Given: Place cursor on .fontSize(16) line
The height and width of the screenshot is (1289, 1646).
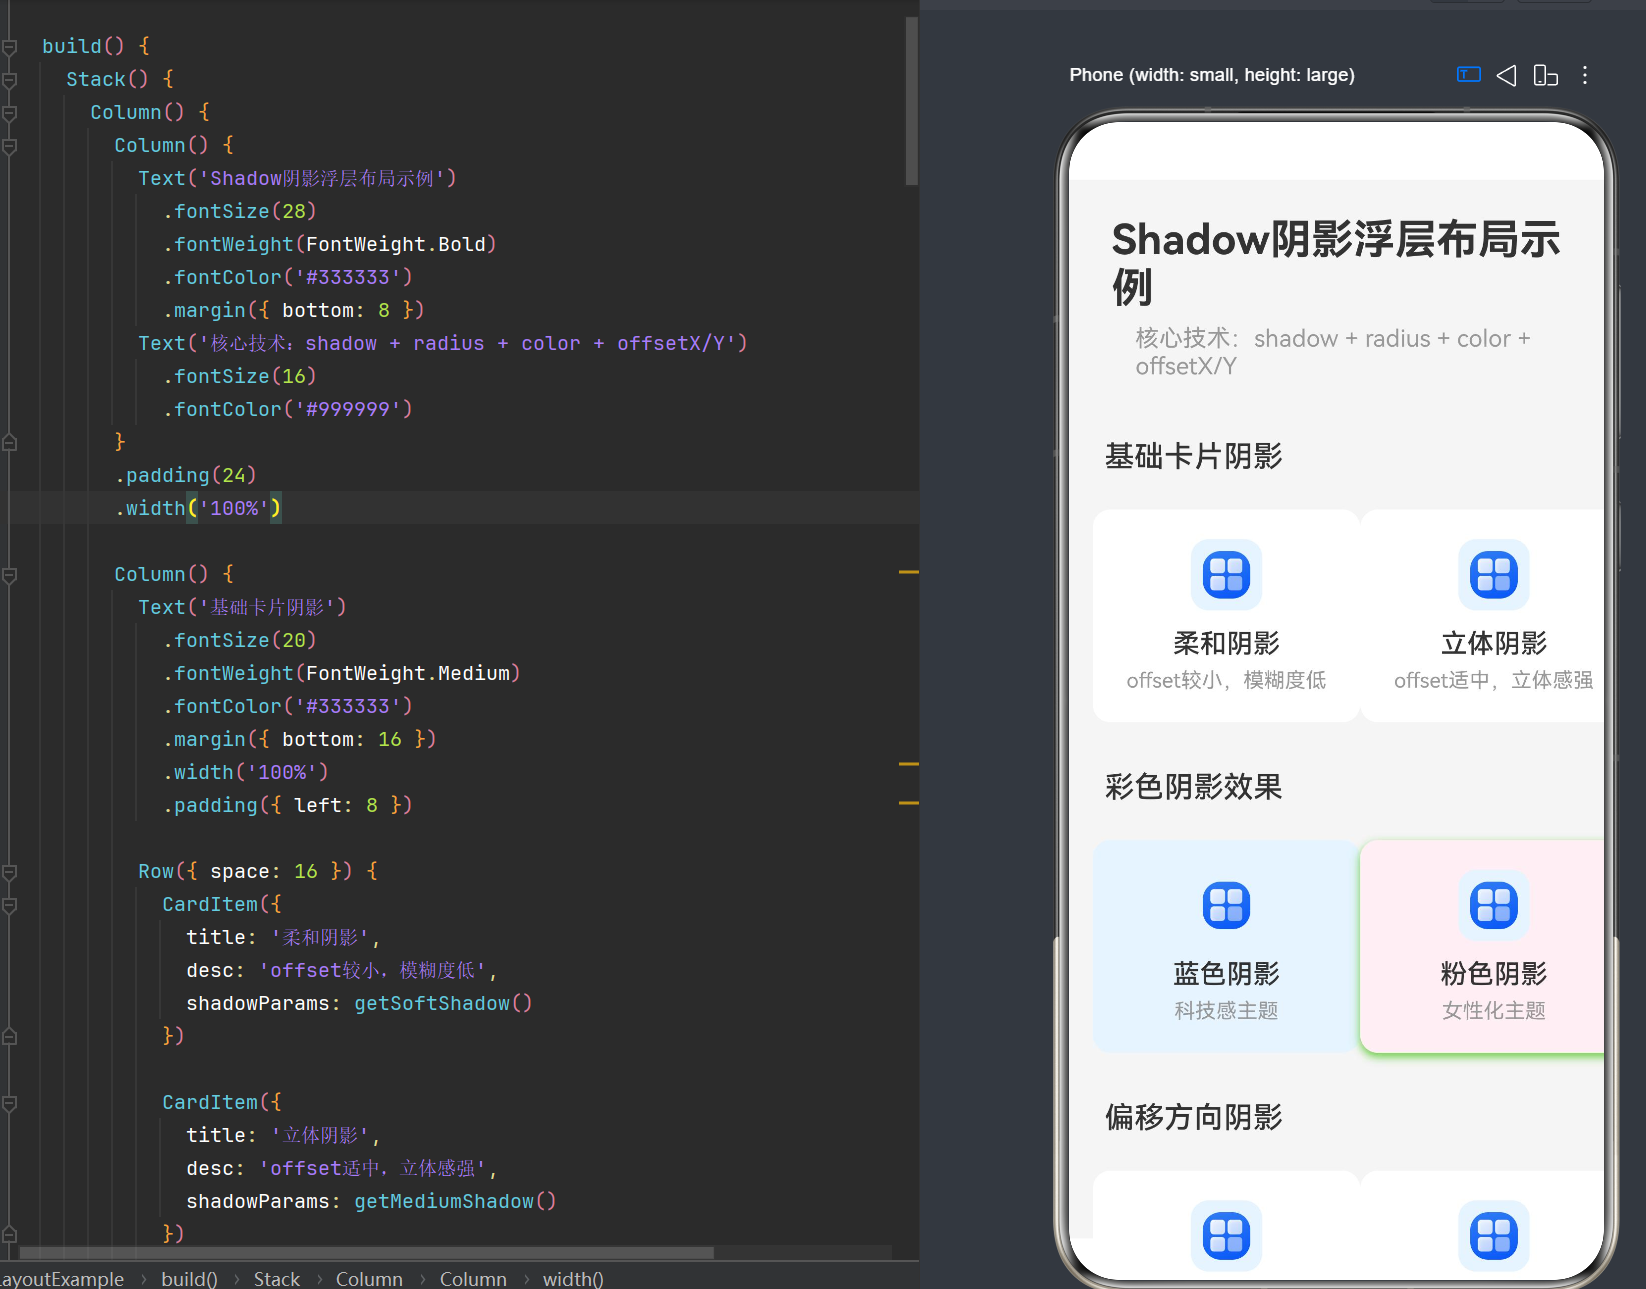Looking at the screenshot, I should pyautogui.click(x=240, y=376).
